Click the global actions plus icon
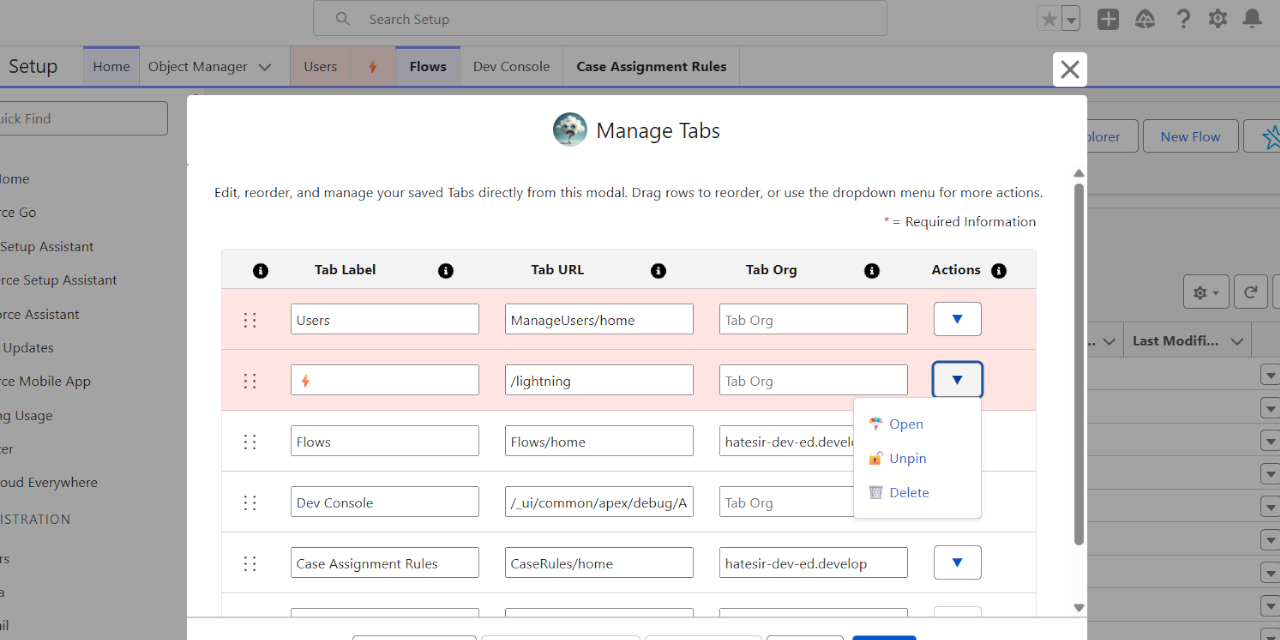 1108,19
